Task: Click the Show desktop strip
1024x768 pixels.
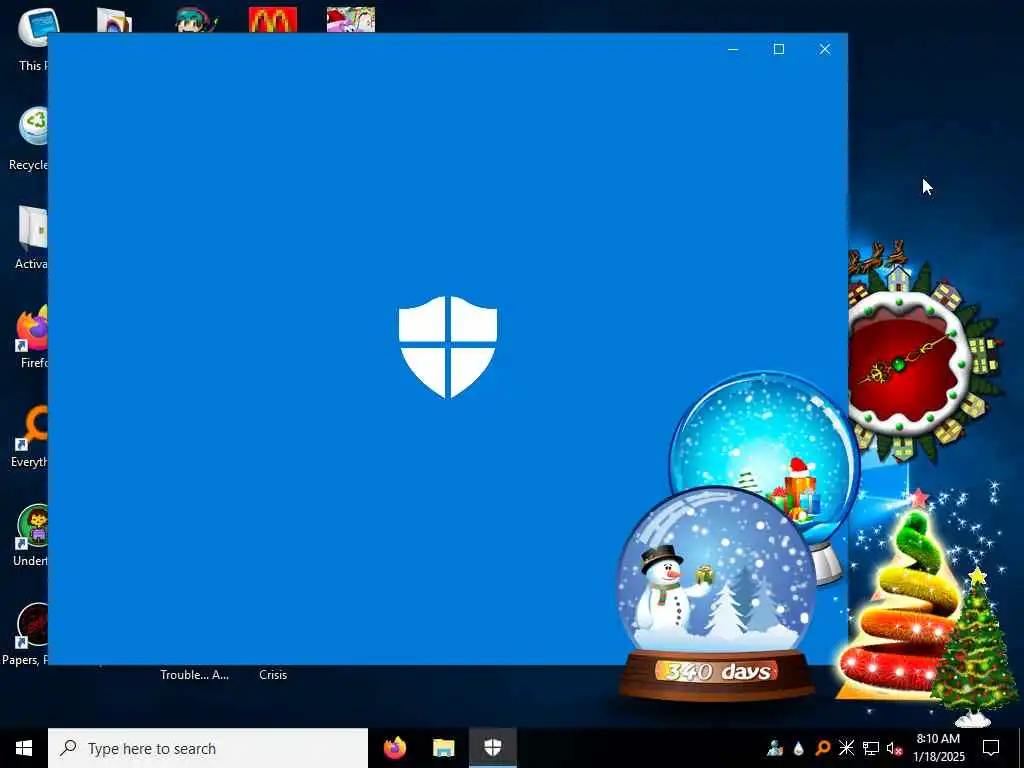Action: [x=1021, y=748]
